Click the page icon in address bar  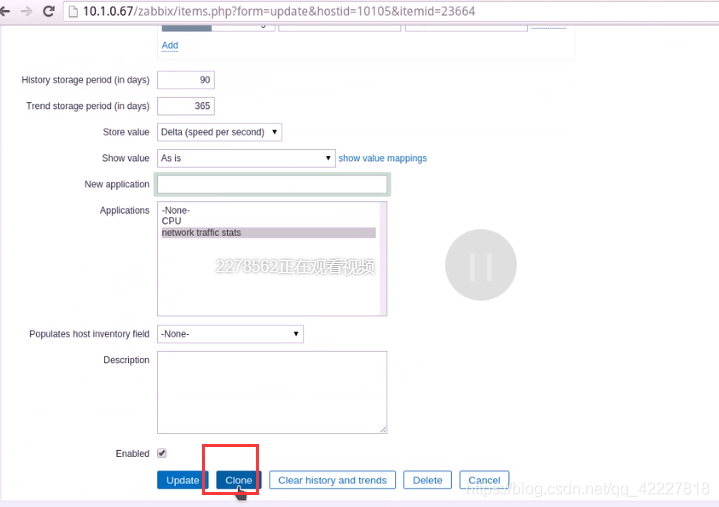[x=73, y=11]
